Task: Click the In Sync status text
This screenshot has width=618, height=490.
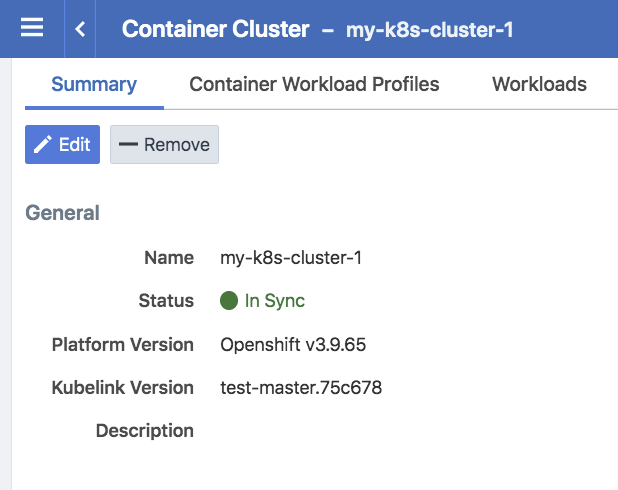Action: click(x=274, y=301)
